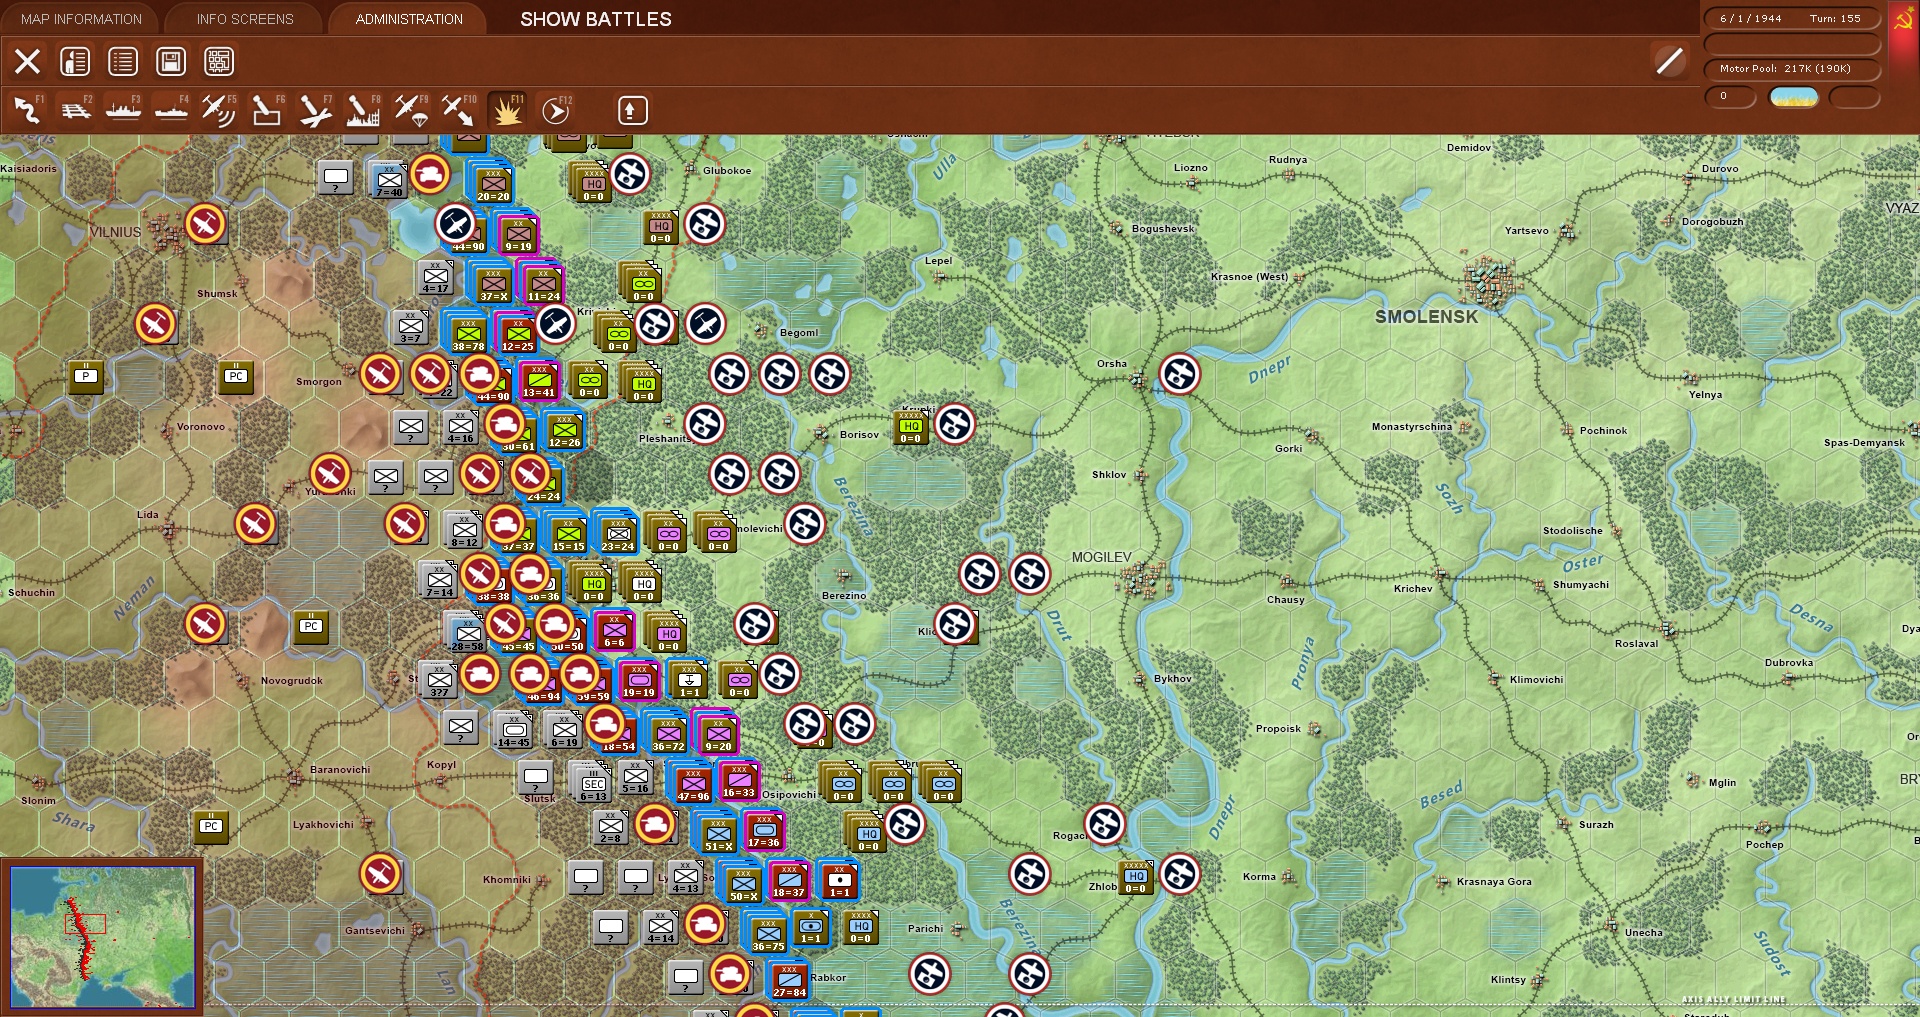Click the F12 end turn icon

[555, 110]
